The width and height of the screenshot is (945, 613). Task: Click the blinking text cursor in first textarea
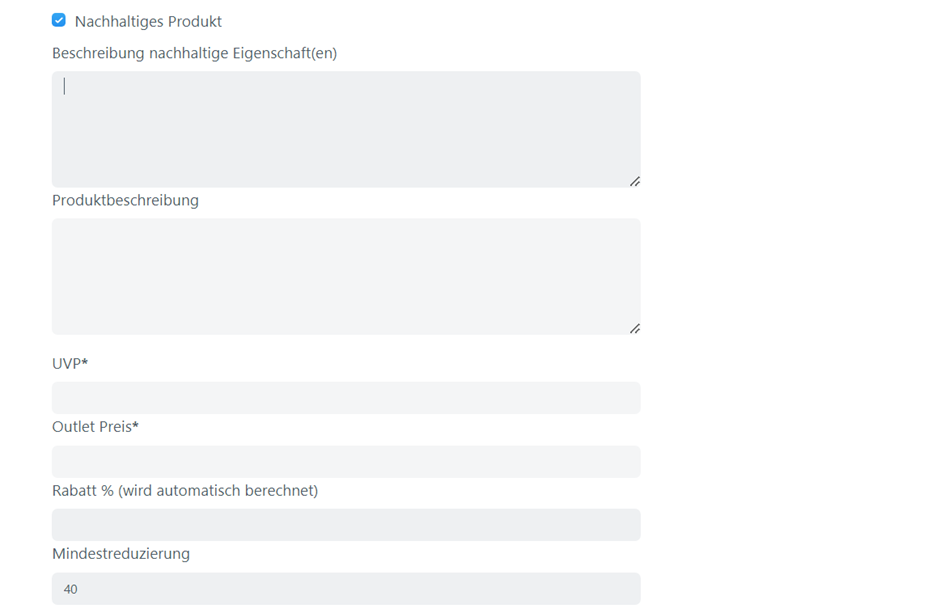[x=65, y=86]
